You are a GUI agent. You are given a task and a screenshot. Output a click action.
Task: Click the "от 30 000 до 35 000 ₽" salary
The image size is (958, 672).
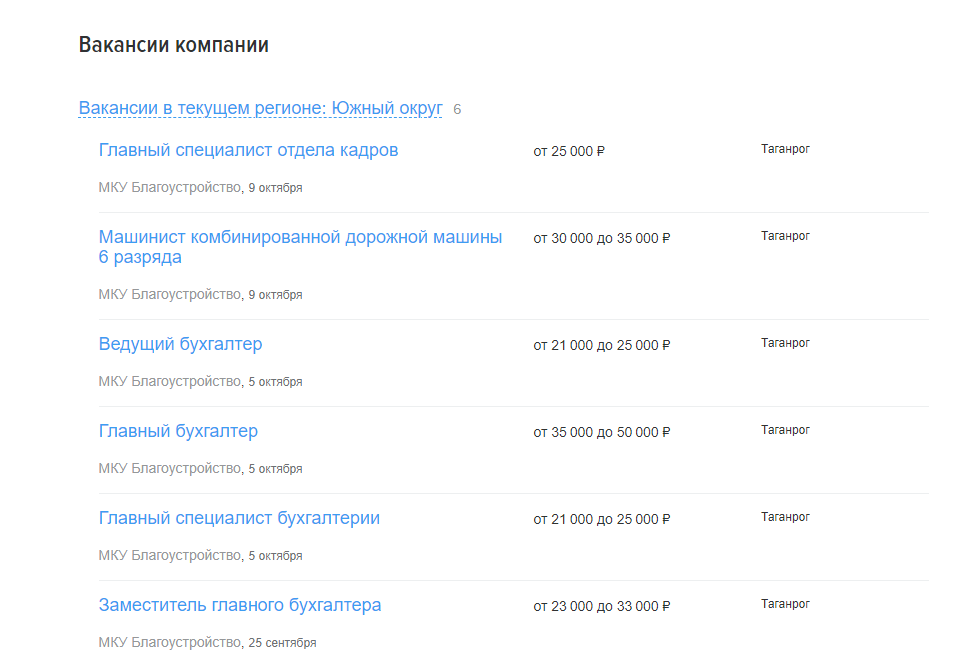click(x=601, y=239)
